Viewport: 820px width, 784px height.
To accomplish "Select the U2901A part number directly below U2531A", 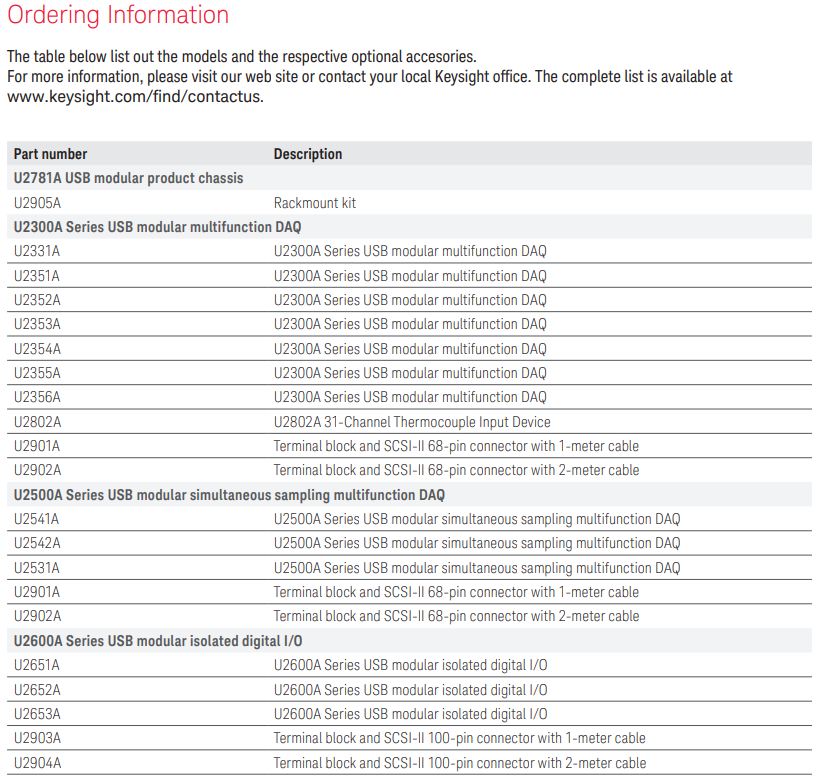I will click(x=37, y=592).
